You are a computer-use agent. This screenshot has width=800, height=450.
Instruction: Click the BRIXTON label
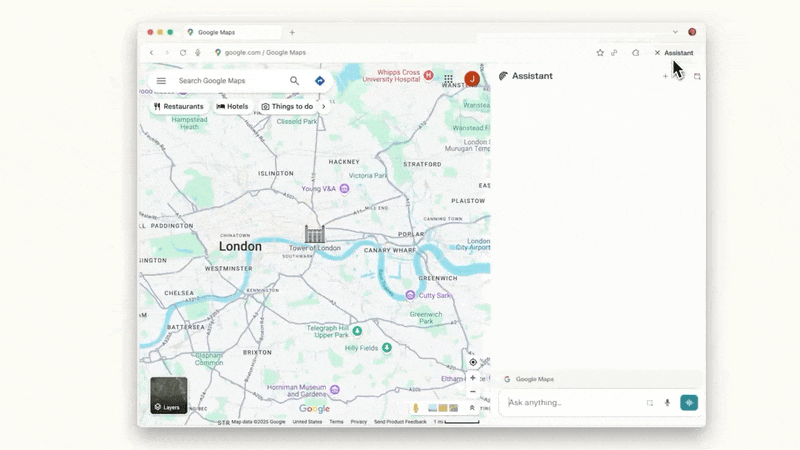[x=257, y=353]
